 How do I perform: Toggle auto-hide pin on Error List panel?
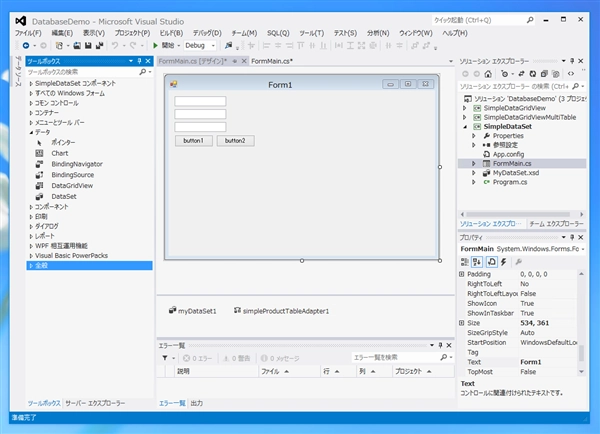(440, 345)
